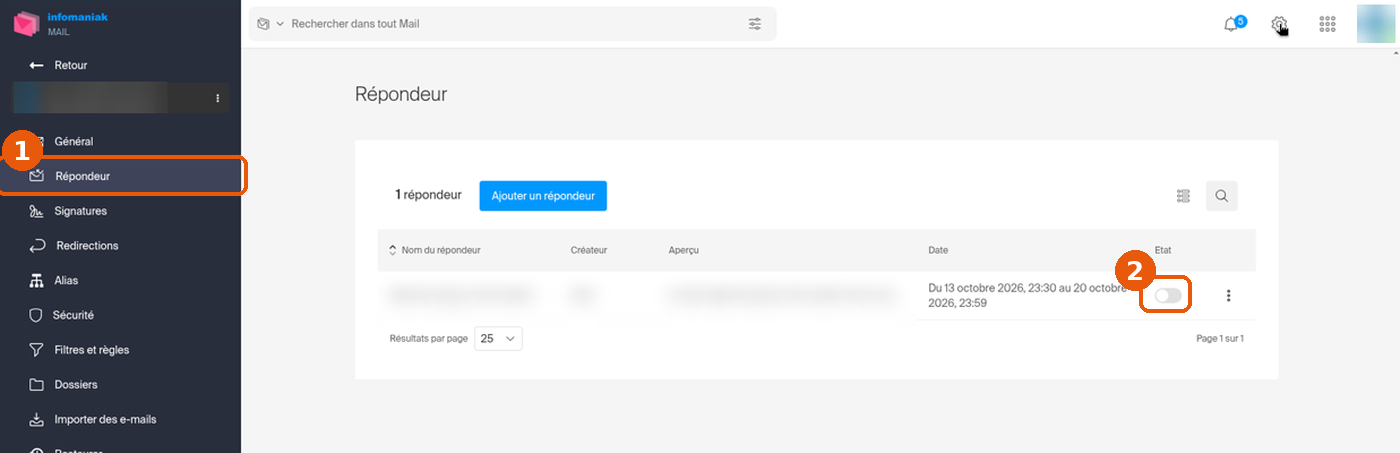Click the magnifier search icon in table
The height and width of the screenshot is (453, 1400).
[x=1222, y=196]
